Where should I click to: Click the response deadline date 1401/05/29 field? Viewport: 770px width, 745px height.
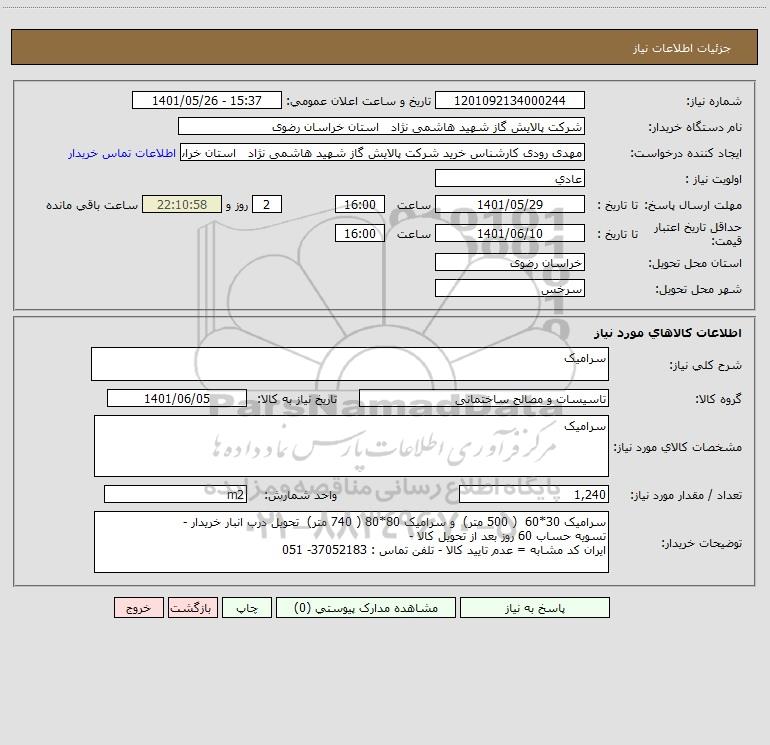tap(510, 204)
